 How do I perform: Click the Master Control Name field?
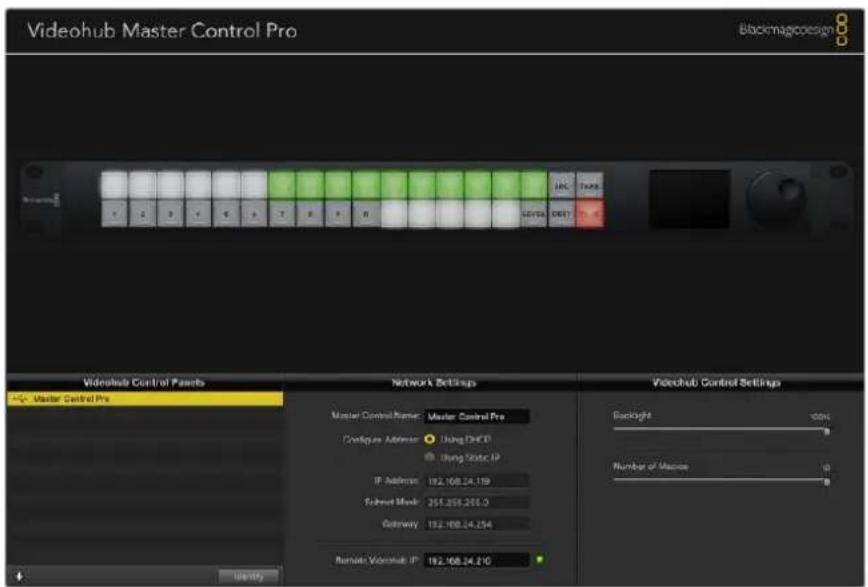[477, 416]
